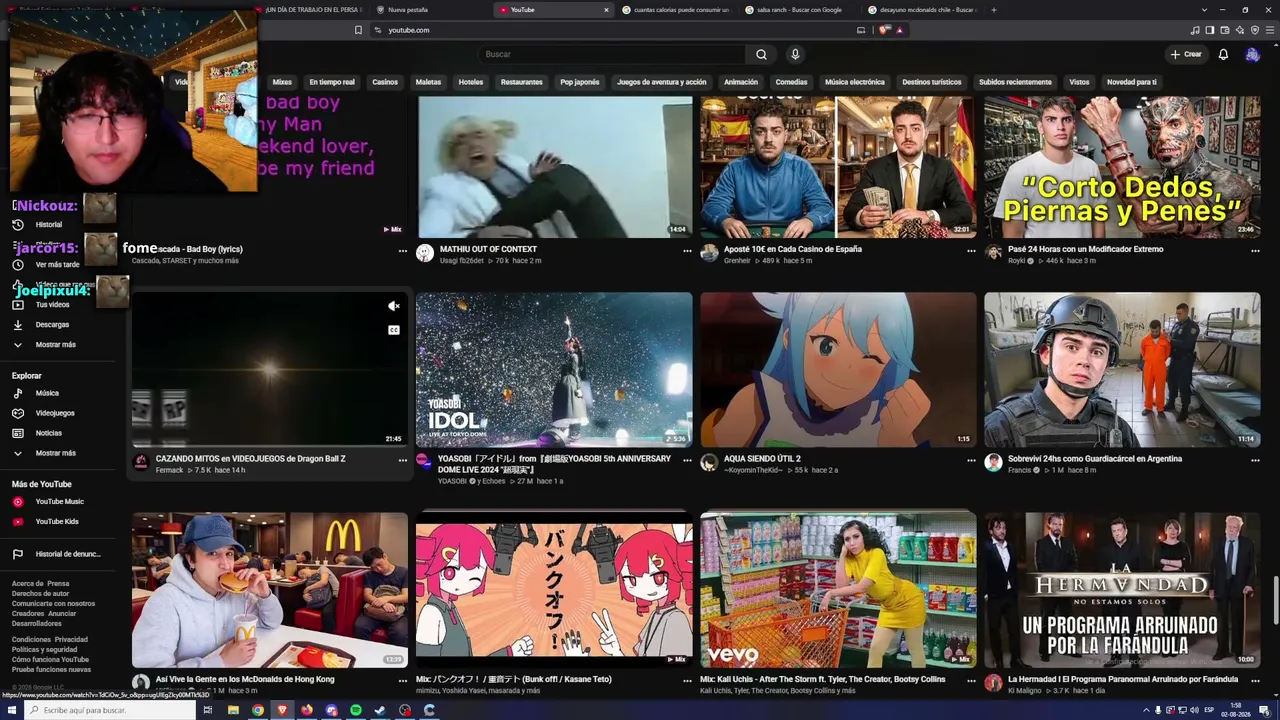Viewport: 1280px width, 720px height.
Task: Select the Música electrónica chip
Action: [854, 82]
